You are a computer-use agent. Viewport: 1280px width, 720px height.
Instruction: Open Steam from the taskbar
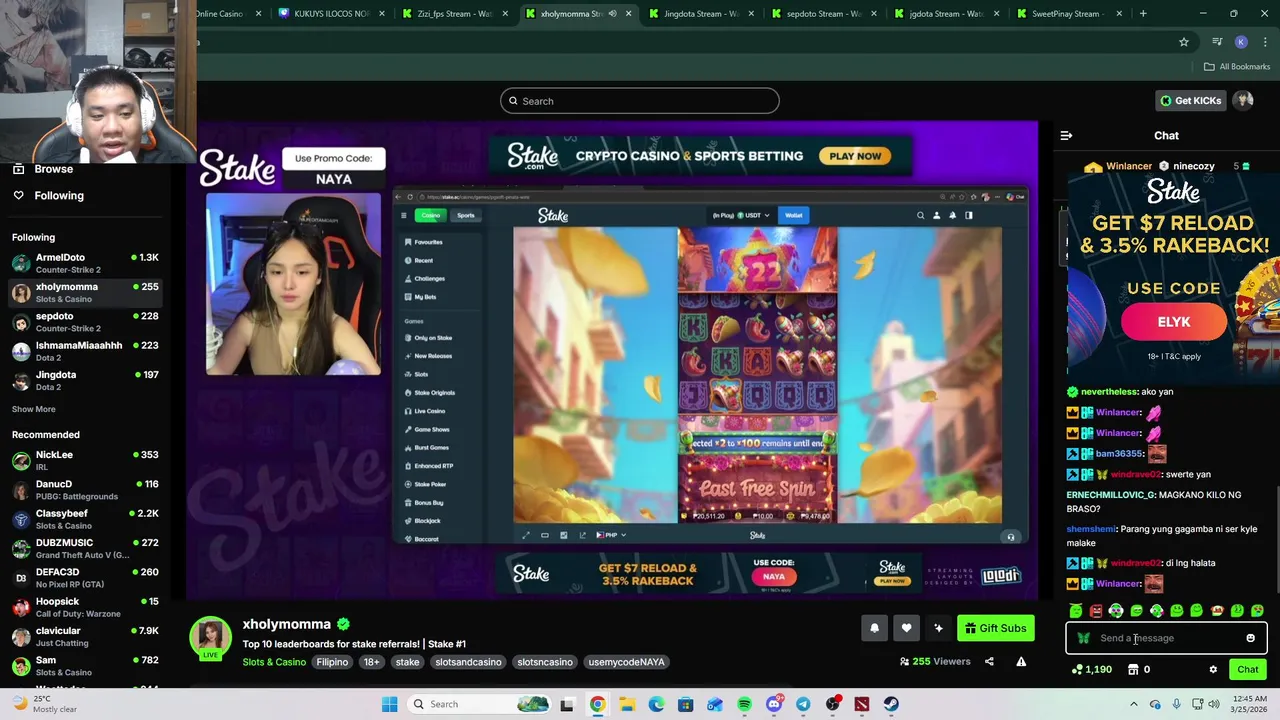pyautogui.click(x=891, y=704)
